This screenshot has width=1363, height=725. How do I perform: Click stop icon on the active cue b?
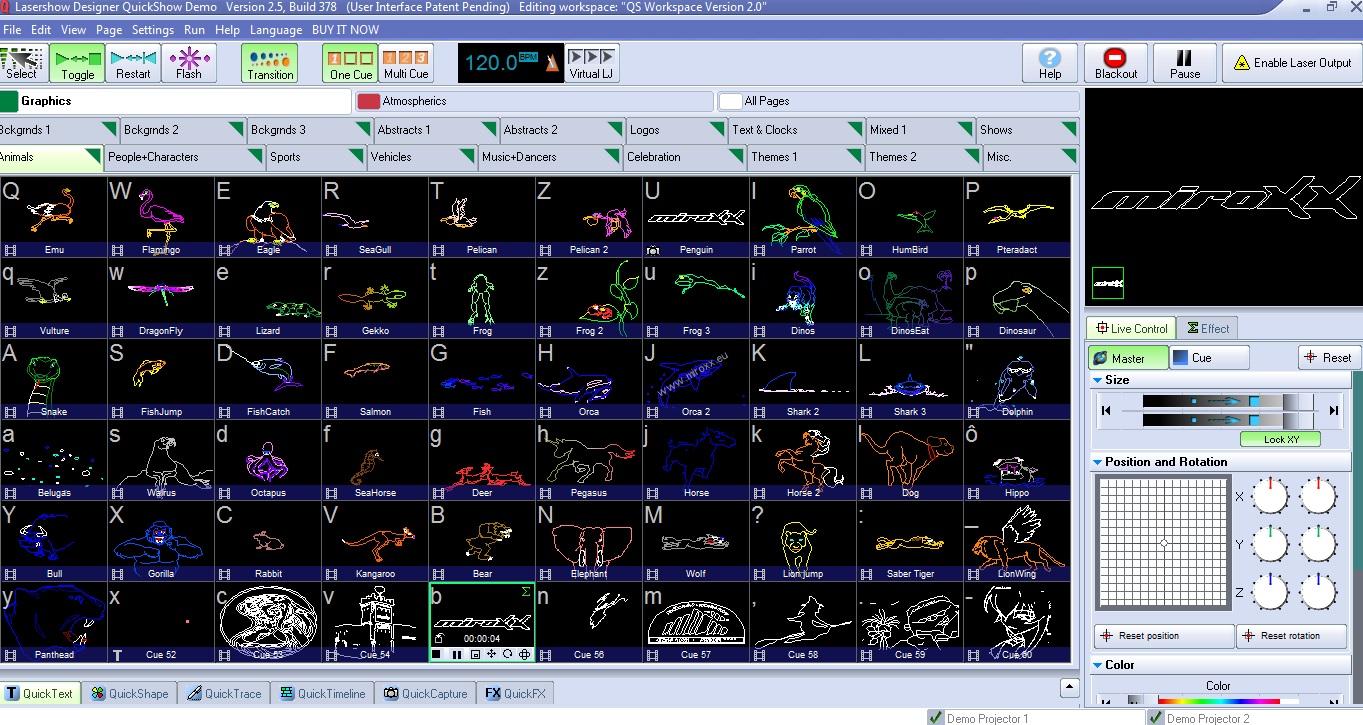pos(438,655)
